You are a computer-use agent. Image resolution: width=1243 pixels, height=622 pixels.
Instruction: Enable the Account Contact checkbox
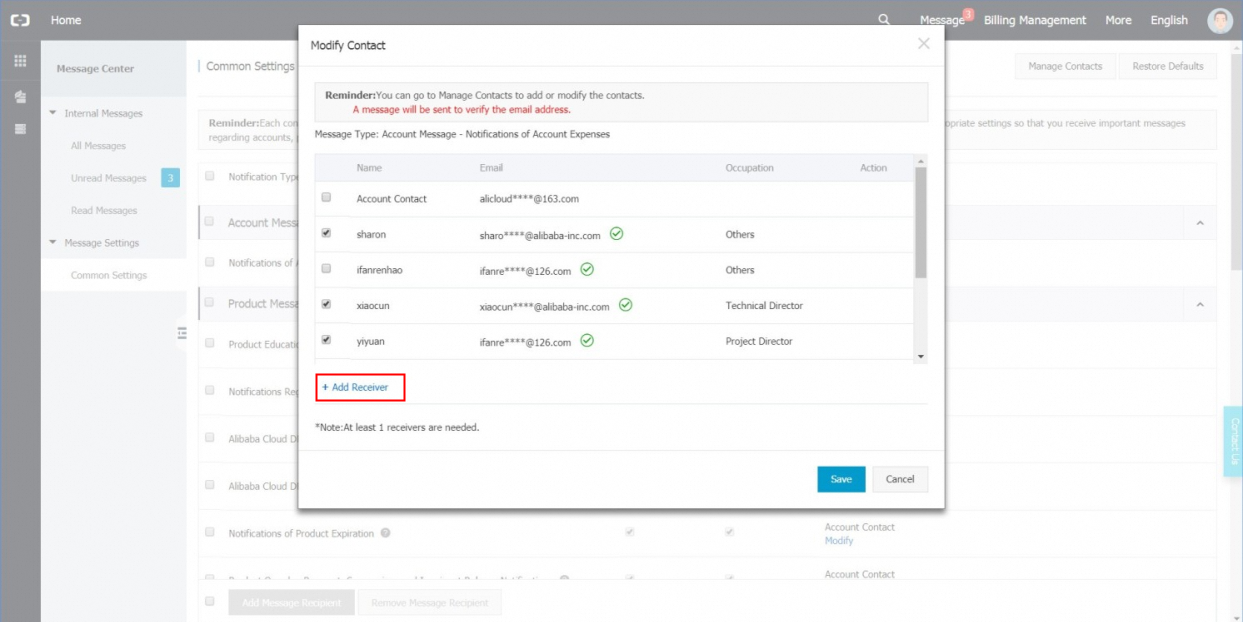[326, 198]
